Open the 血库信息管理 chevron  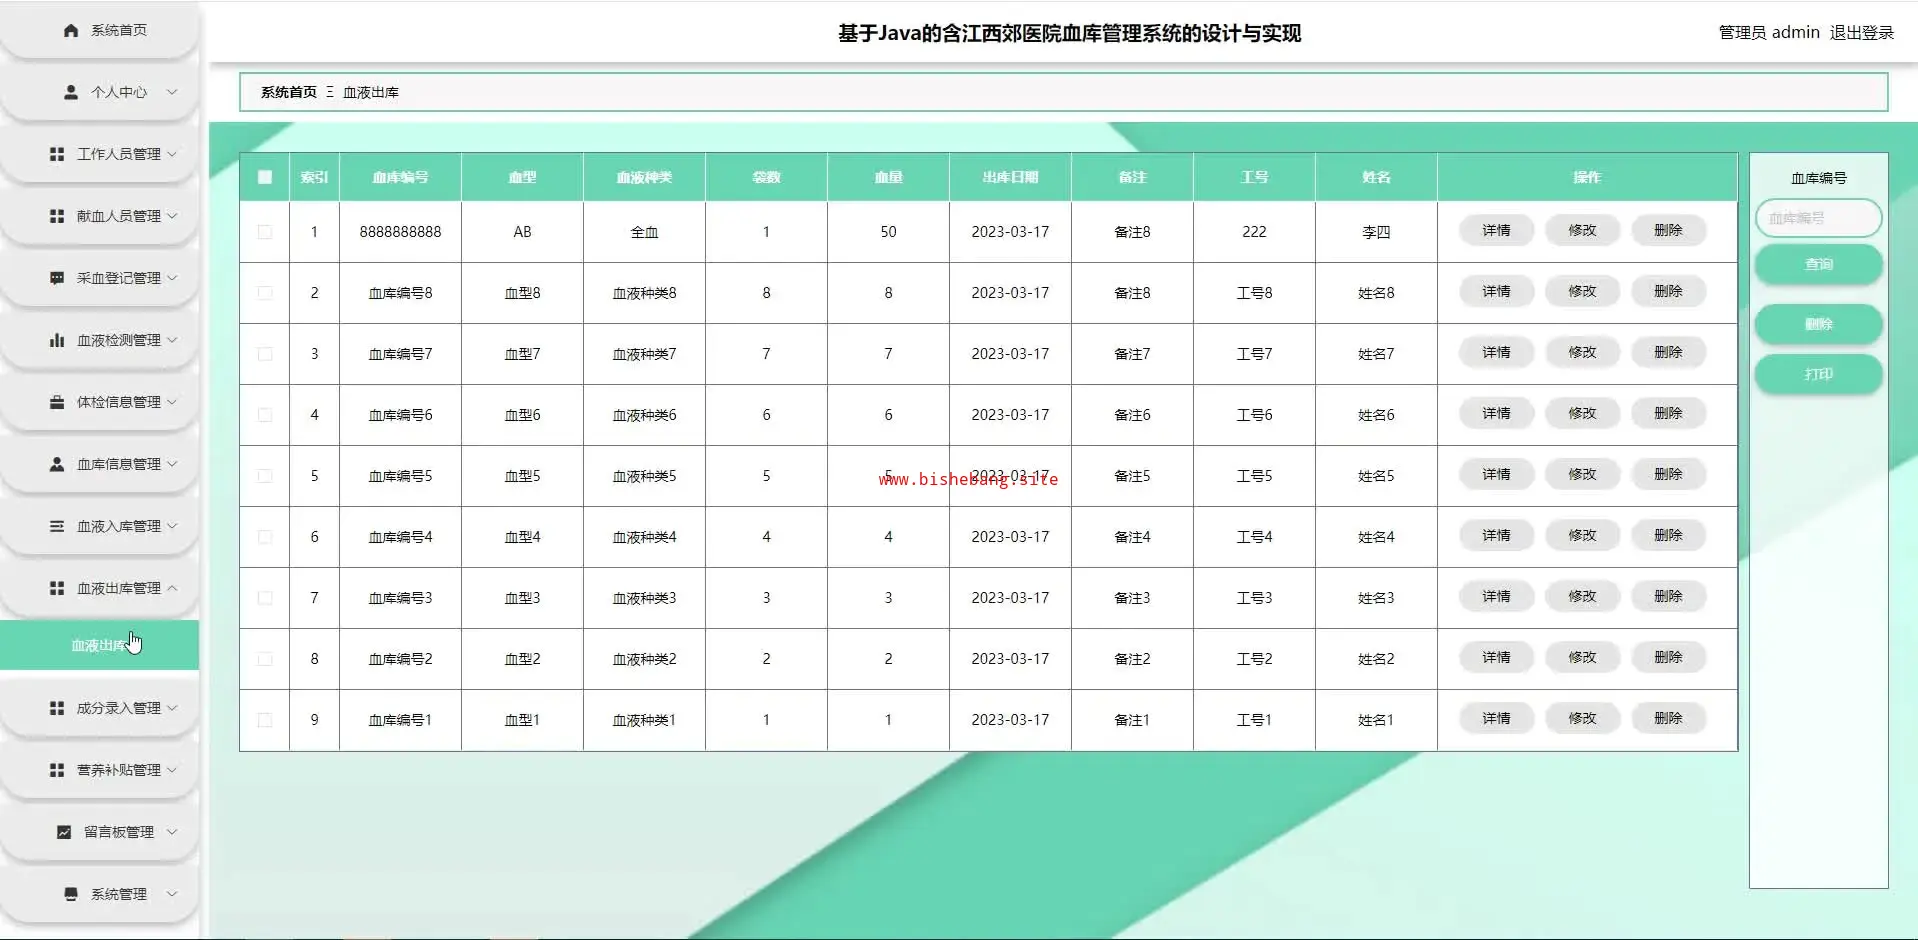point(172,464)
